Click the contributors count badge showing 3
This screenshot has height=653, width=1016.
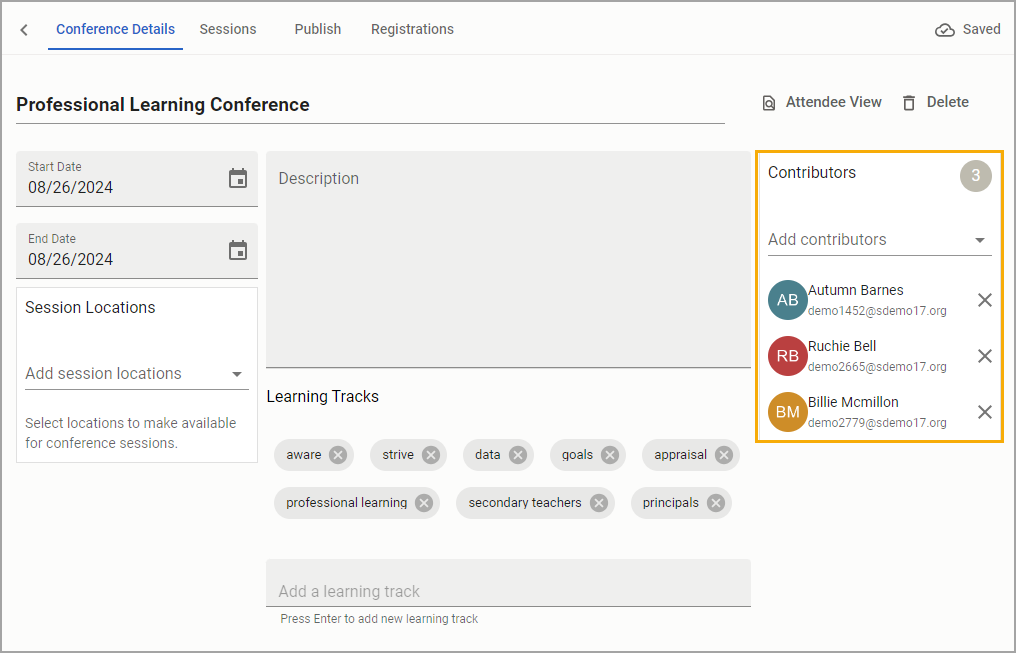pyautogui.click(x=976, y=176)
